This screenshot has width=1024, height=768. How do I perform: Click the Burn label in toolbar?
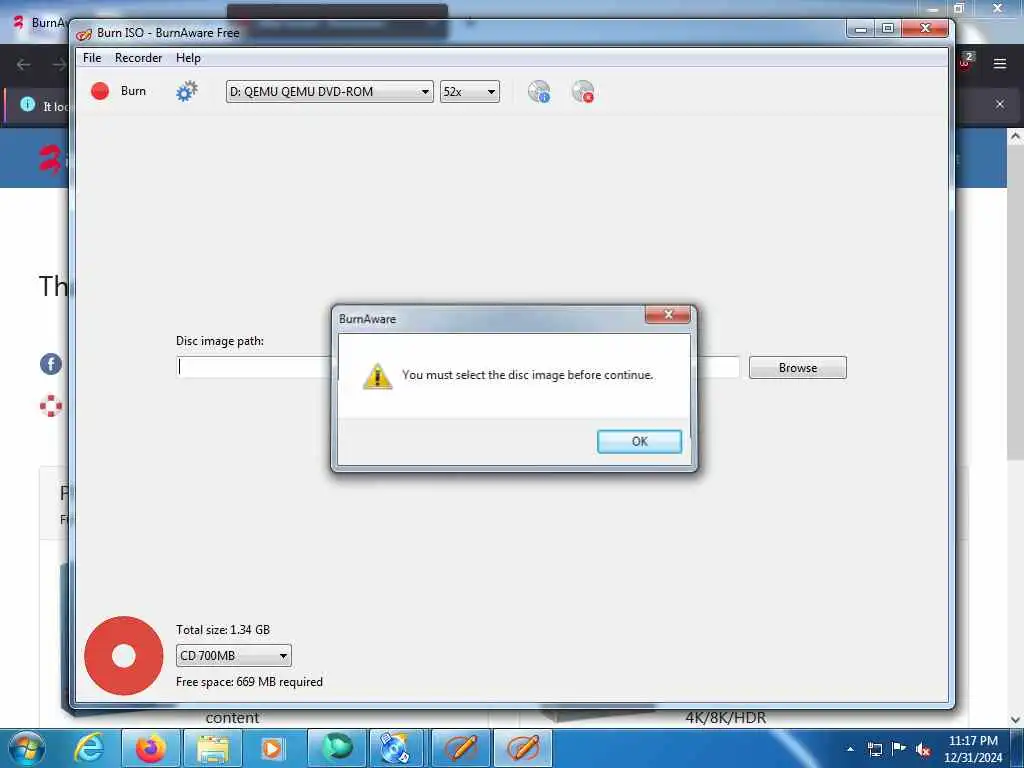133,91
